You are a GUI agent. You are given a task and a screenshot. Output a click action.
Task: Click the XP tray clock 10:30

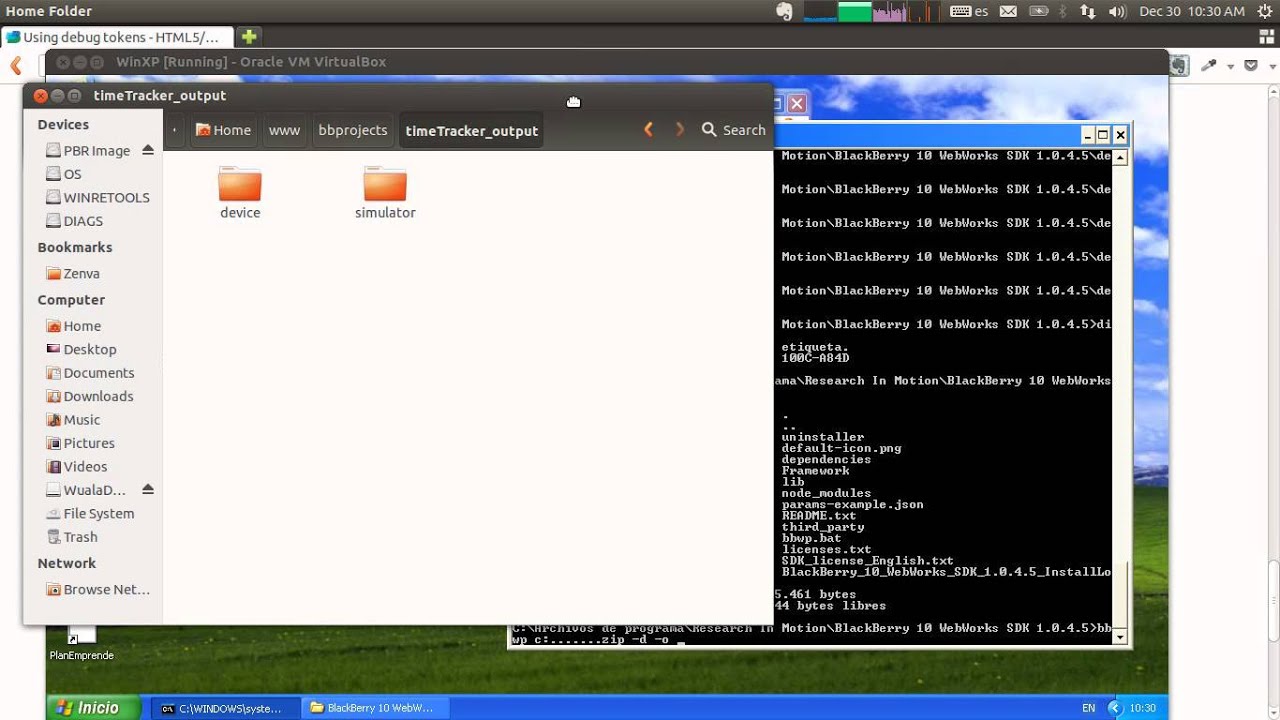pyautogui.click(x=1143, y=708)
